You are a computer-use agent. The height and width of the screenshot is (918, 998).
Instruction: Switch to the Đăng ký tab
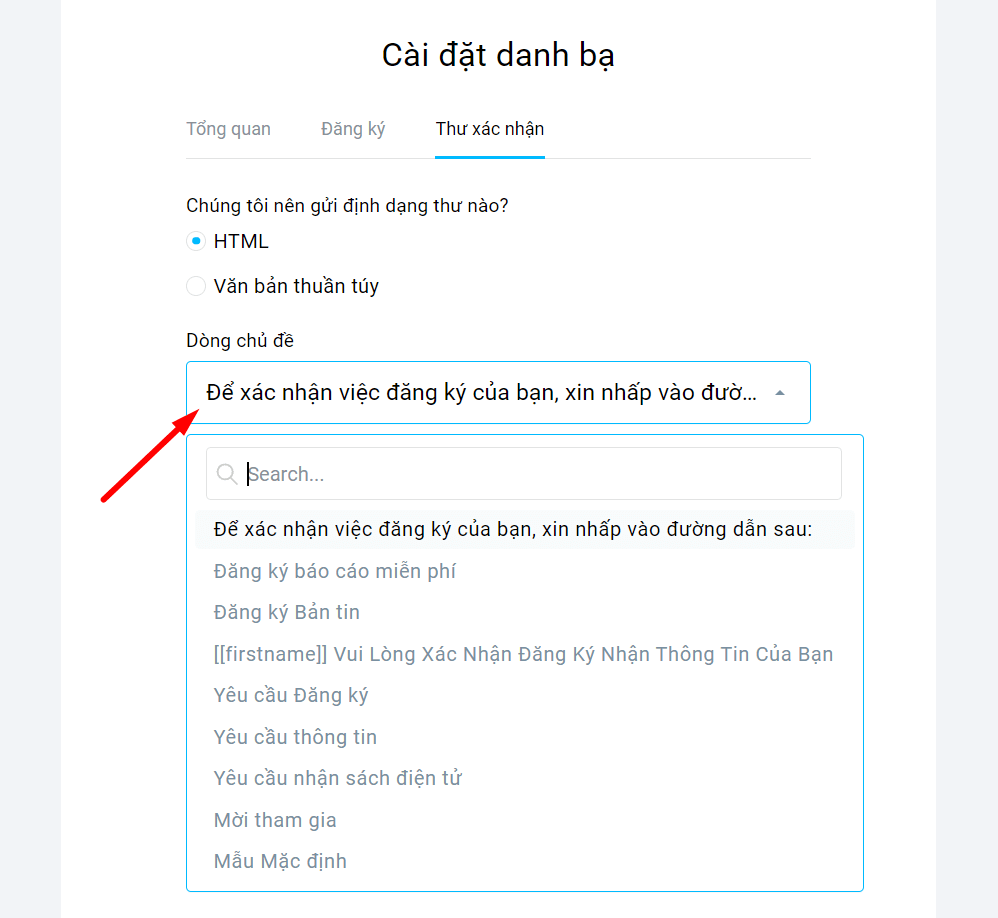(x=353, y=129)
